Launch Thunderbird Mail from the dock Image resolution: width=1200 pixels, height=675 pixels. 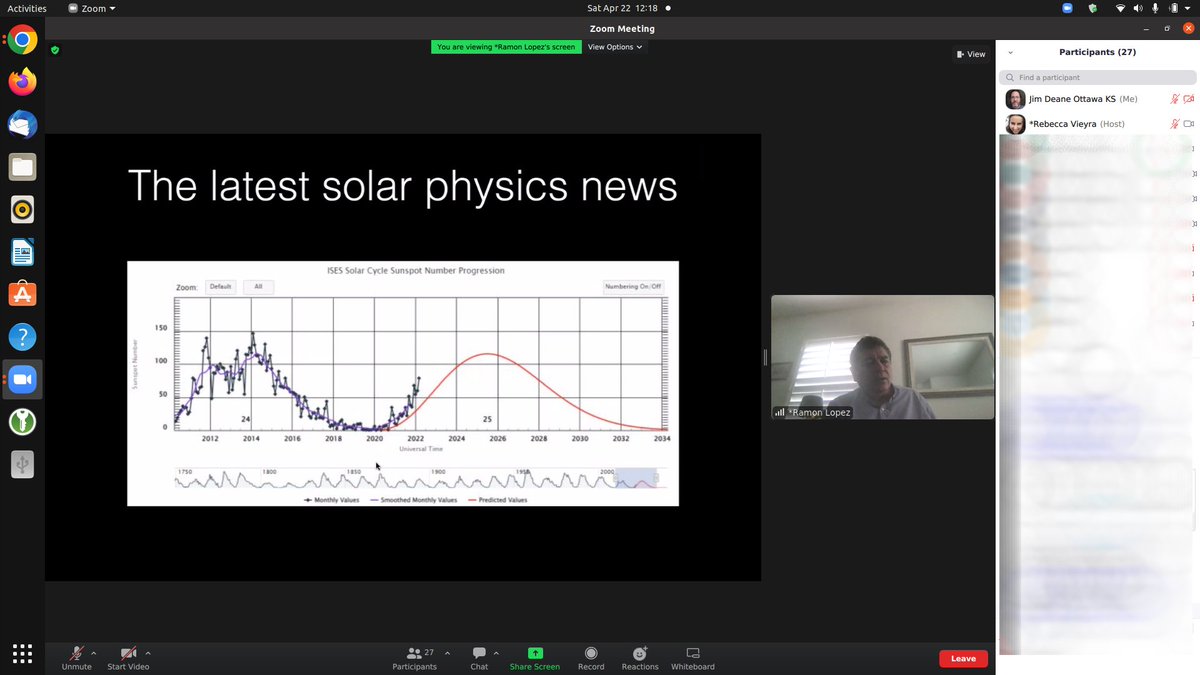pyautogui.click(x=22, y=124)
